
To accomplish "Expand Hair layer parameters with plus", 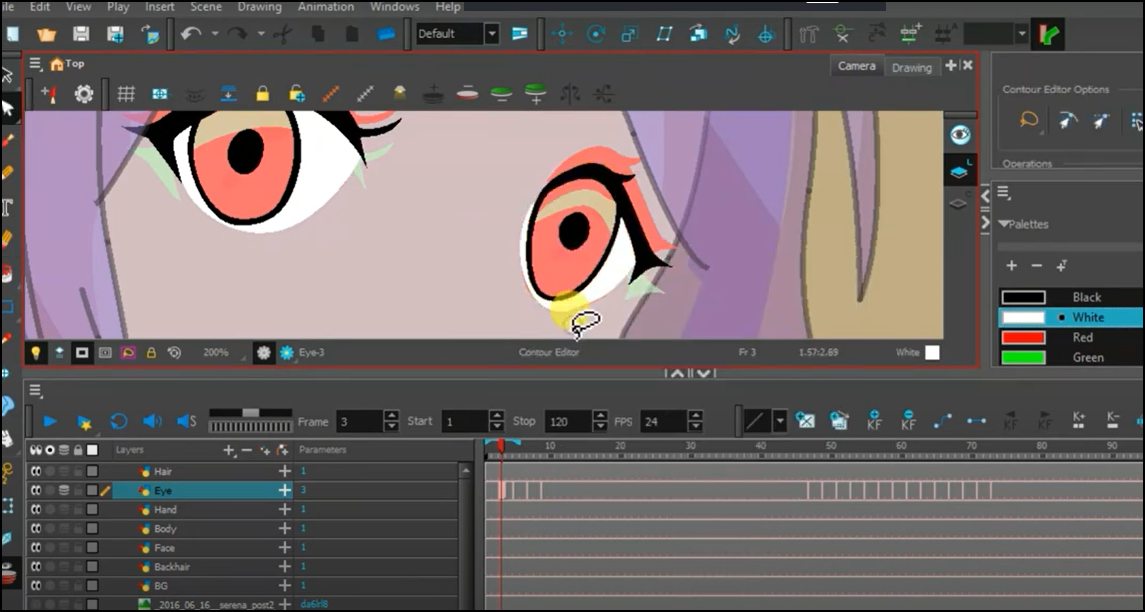I will (285, 472).
